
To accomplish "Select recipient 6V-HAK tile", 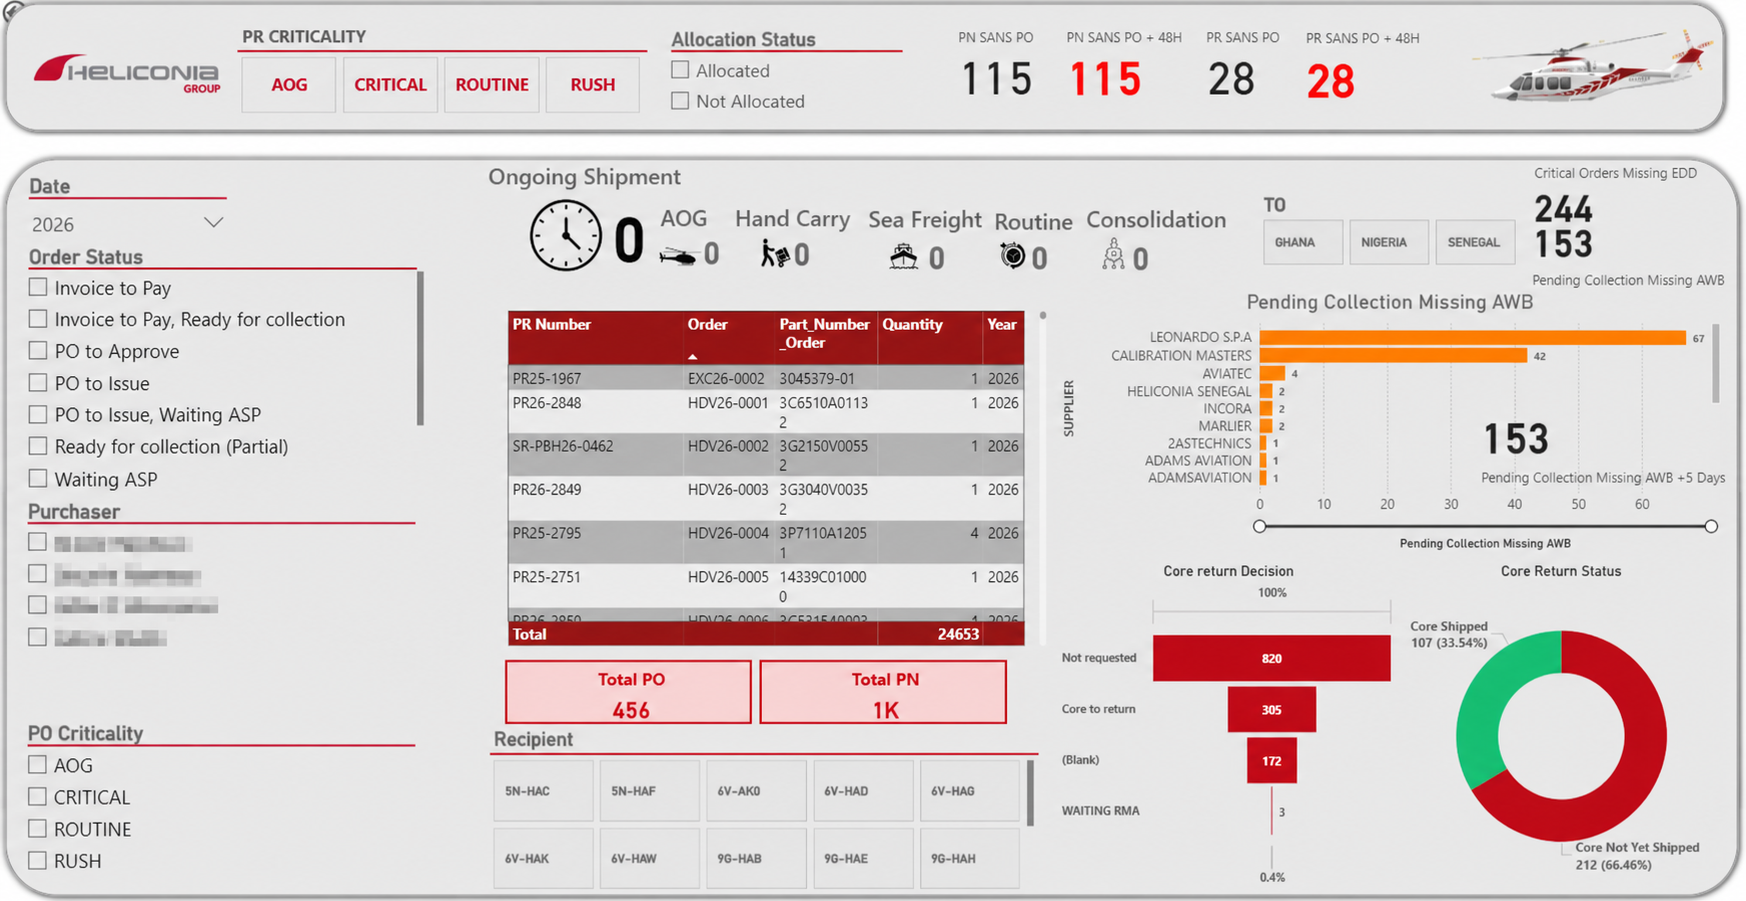I will point(543,858).
